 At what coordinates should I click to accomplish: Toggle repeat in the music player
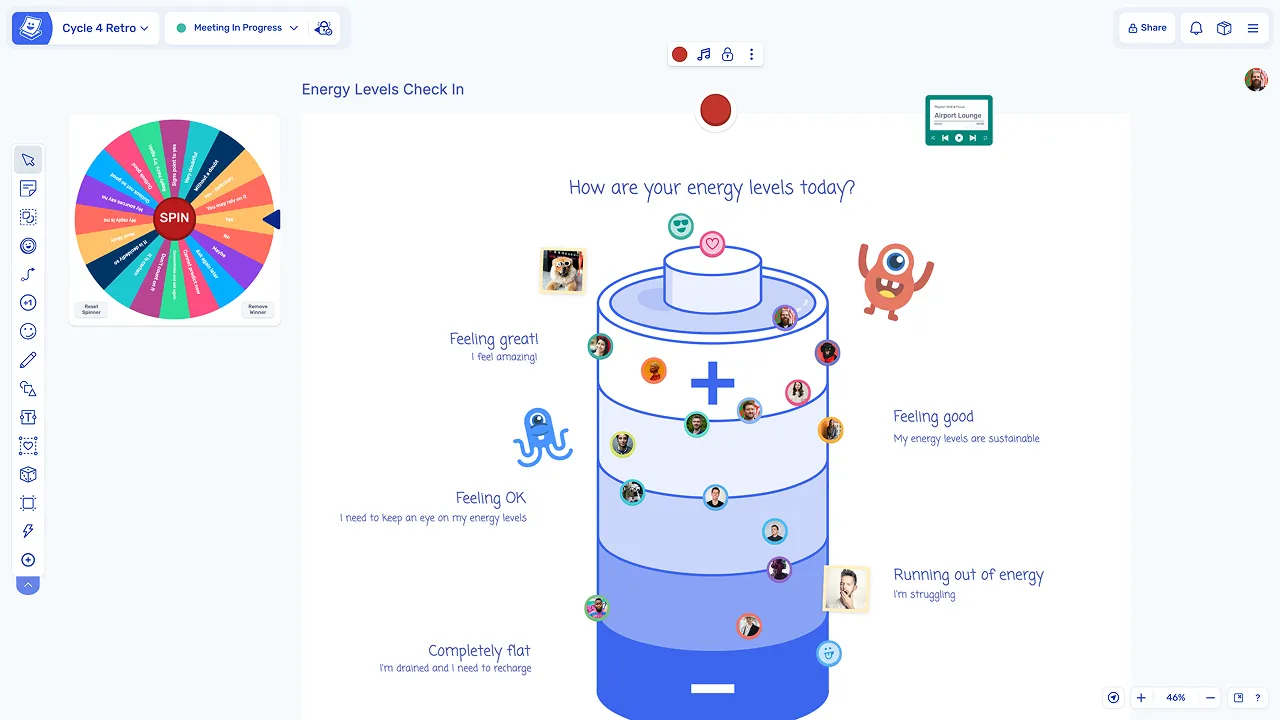[985, 138]
